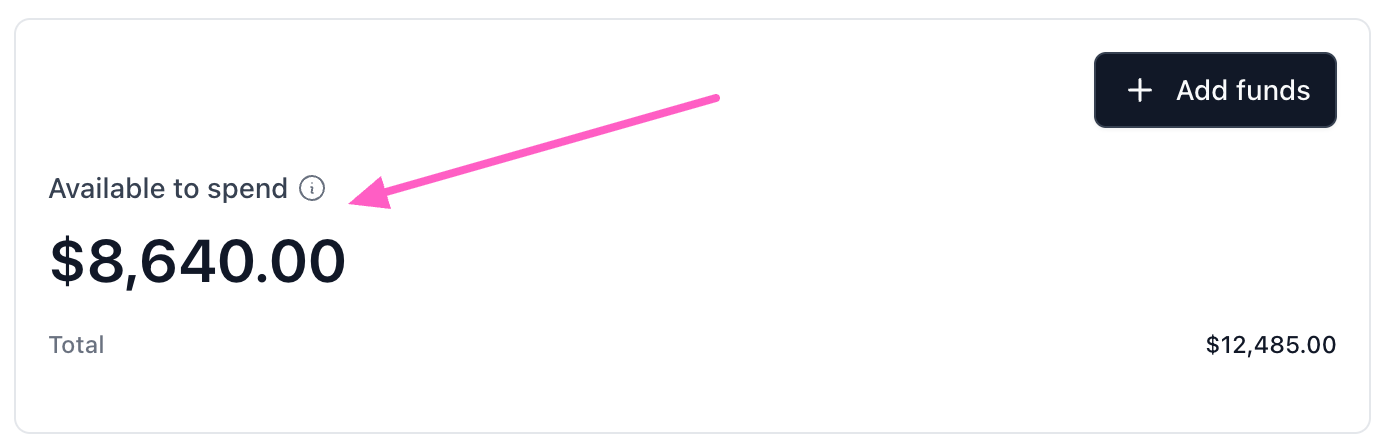Open the Add funds dialog

click(1215, 90)
